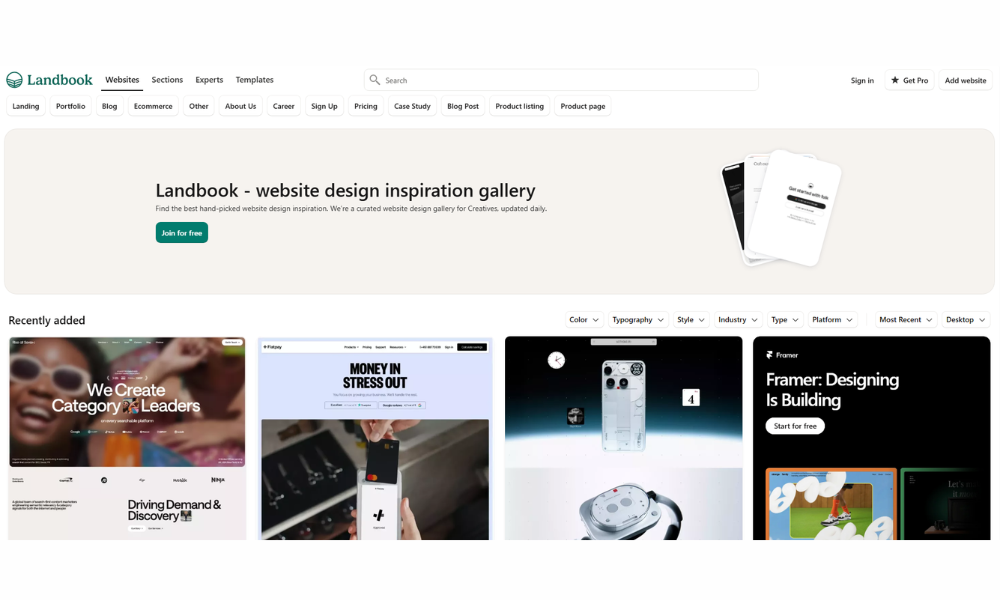Click the Sign in link

point(862,80)
